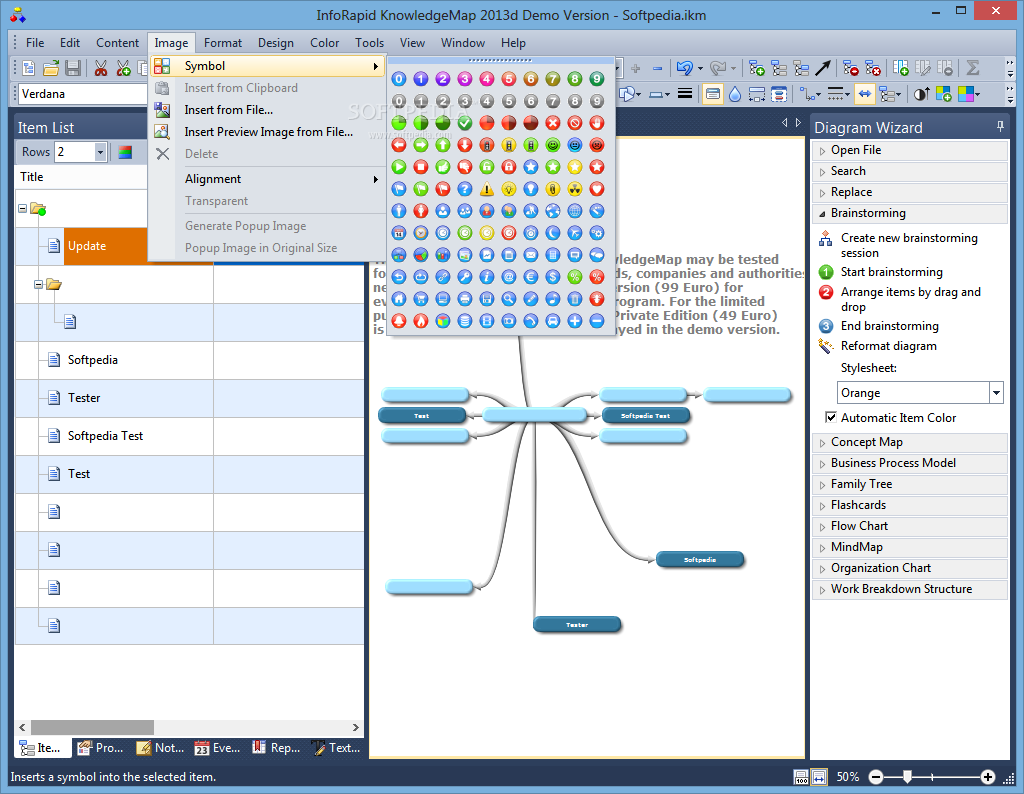The width and height of the screenshot is (1024, 794).
Task: Choose Insert Preview Image from File...
Action: click(268, 132)
